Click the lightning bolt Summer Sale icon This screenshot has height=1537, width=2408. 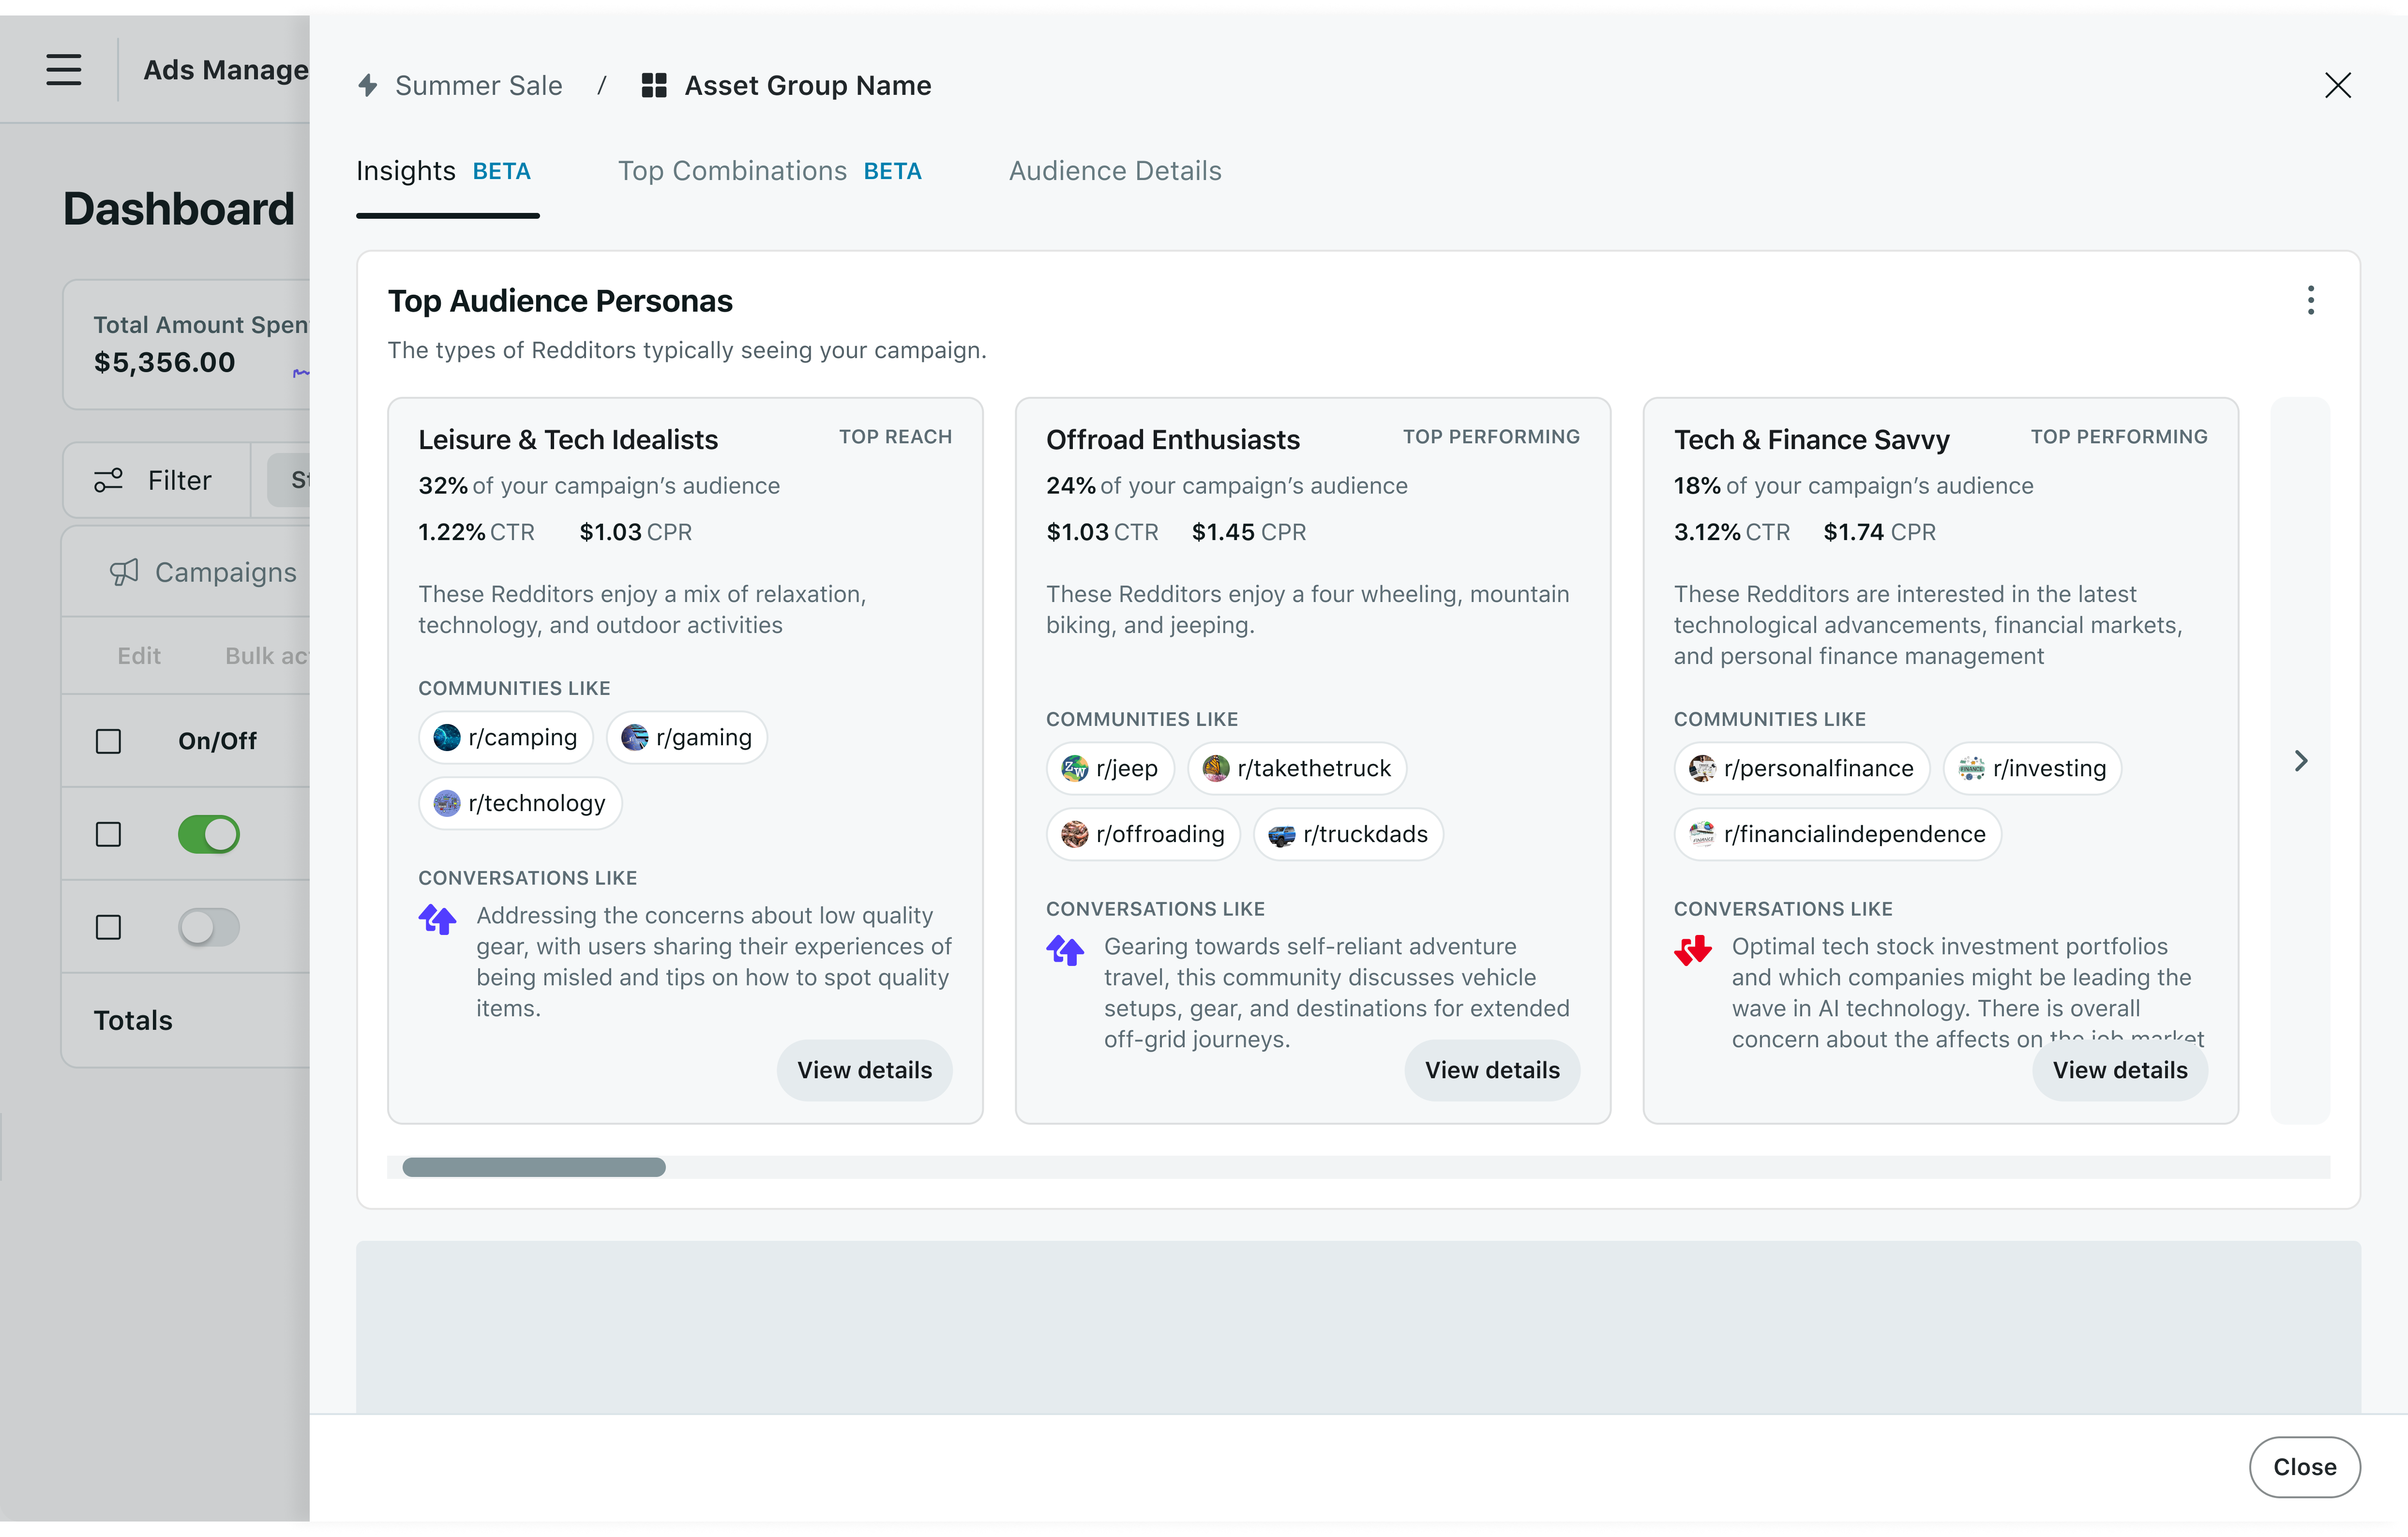point(368,86)
